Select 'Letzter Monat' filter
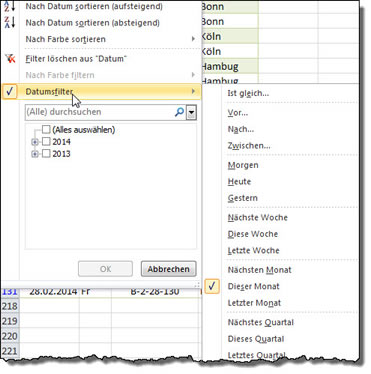The height and width of the screenshot is (374, 371). (x=254, y=303)
